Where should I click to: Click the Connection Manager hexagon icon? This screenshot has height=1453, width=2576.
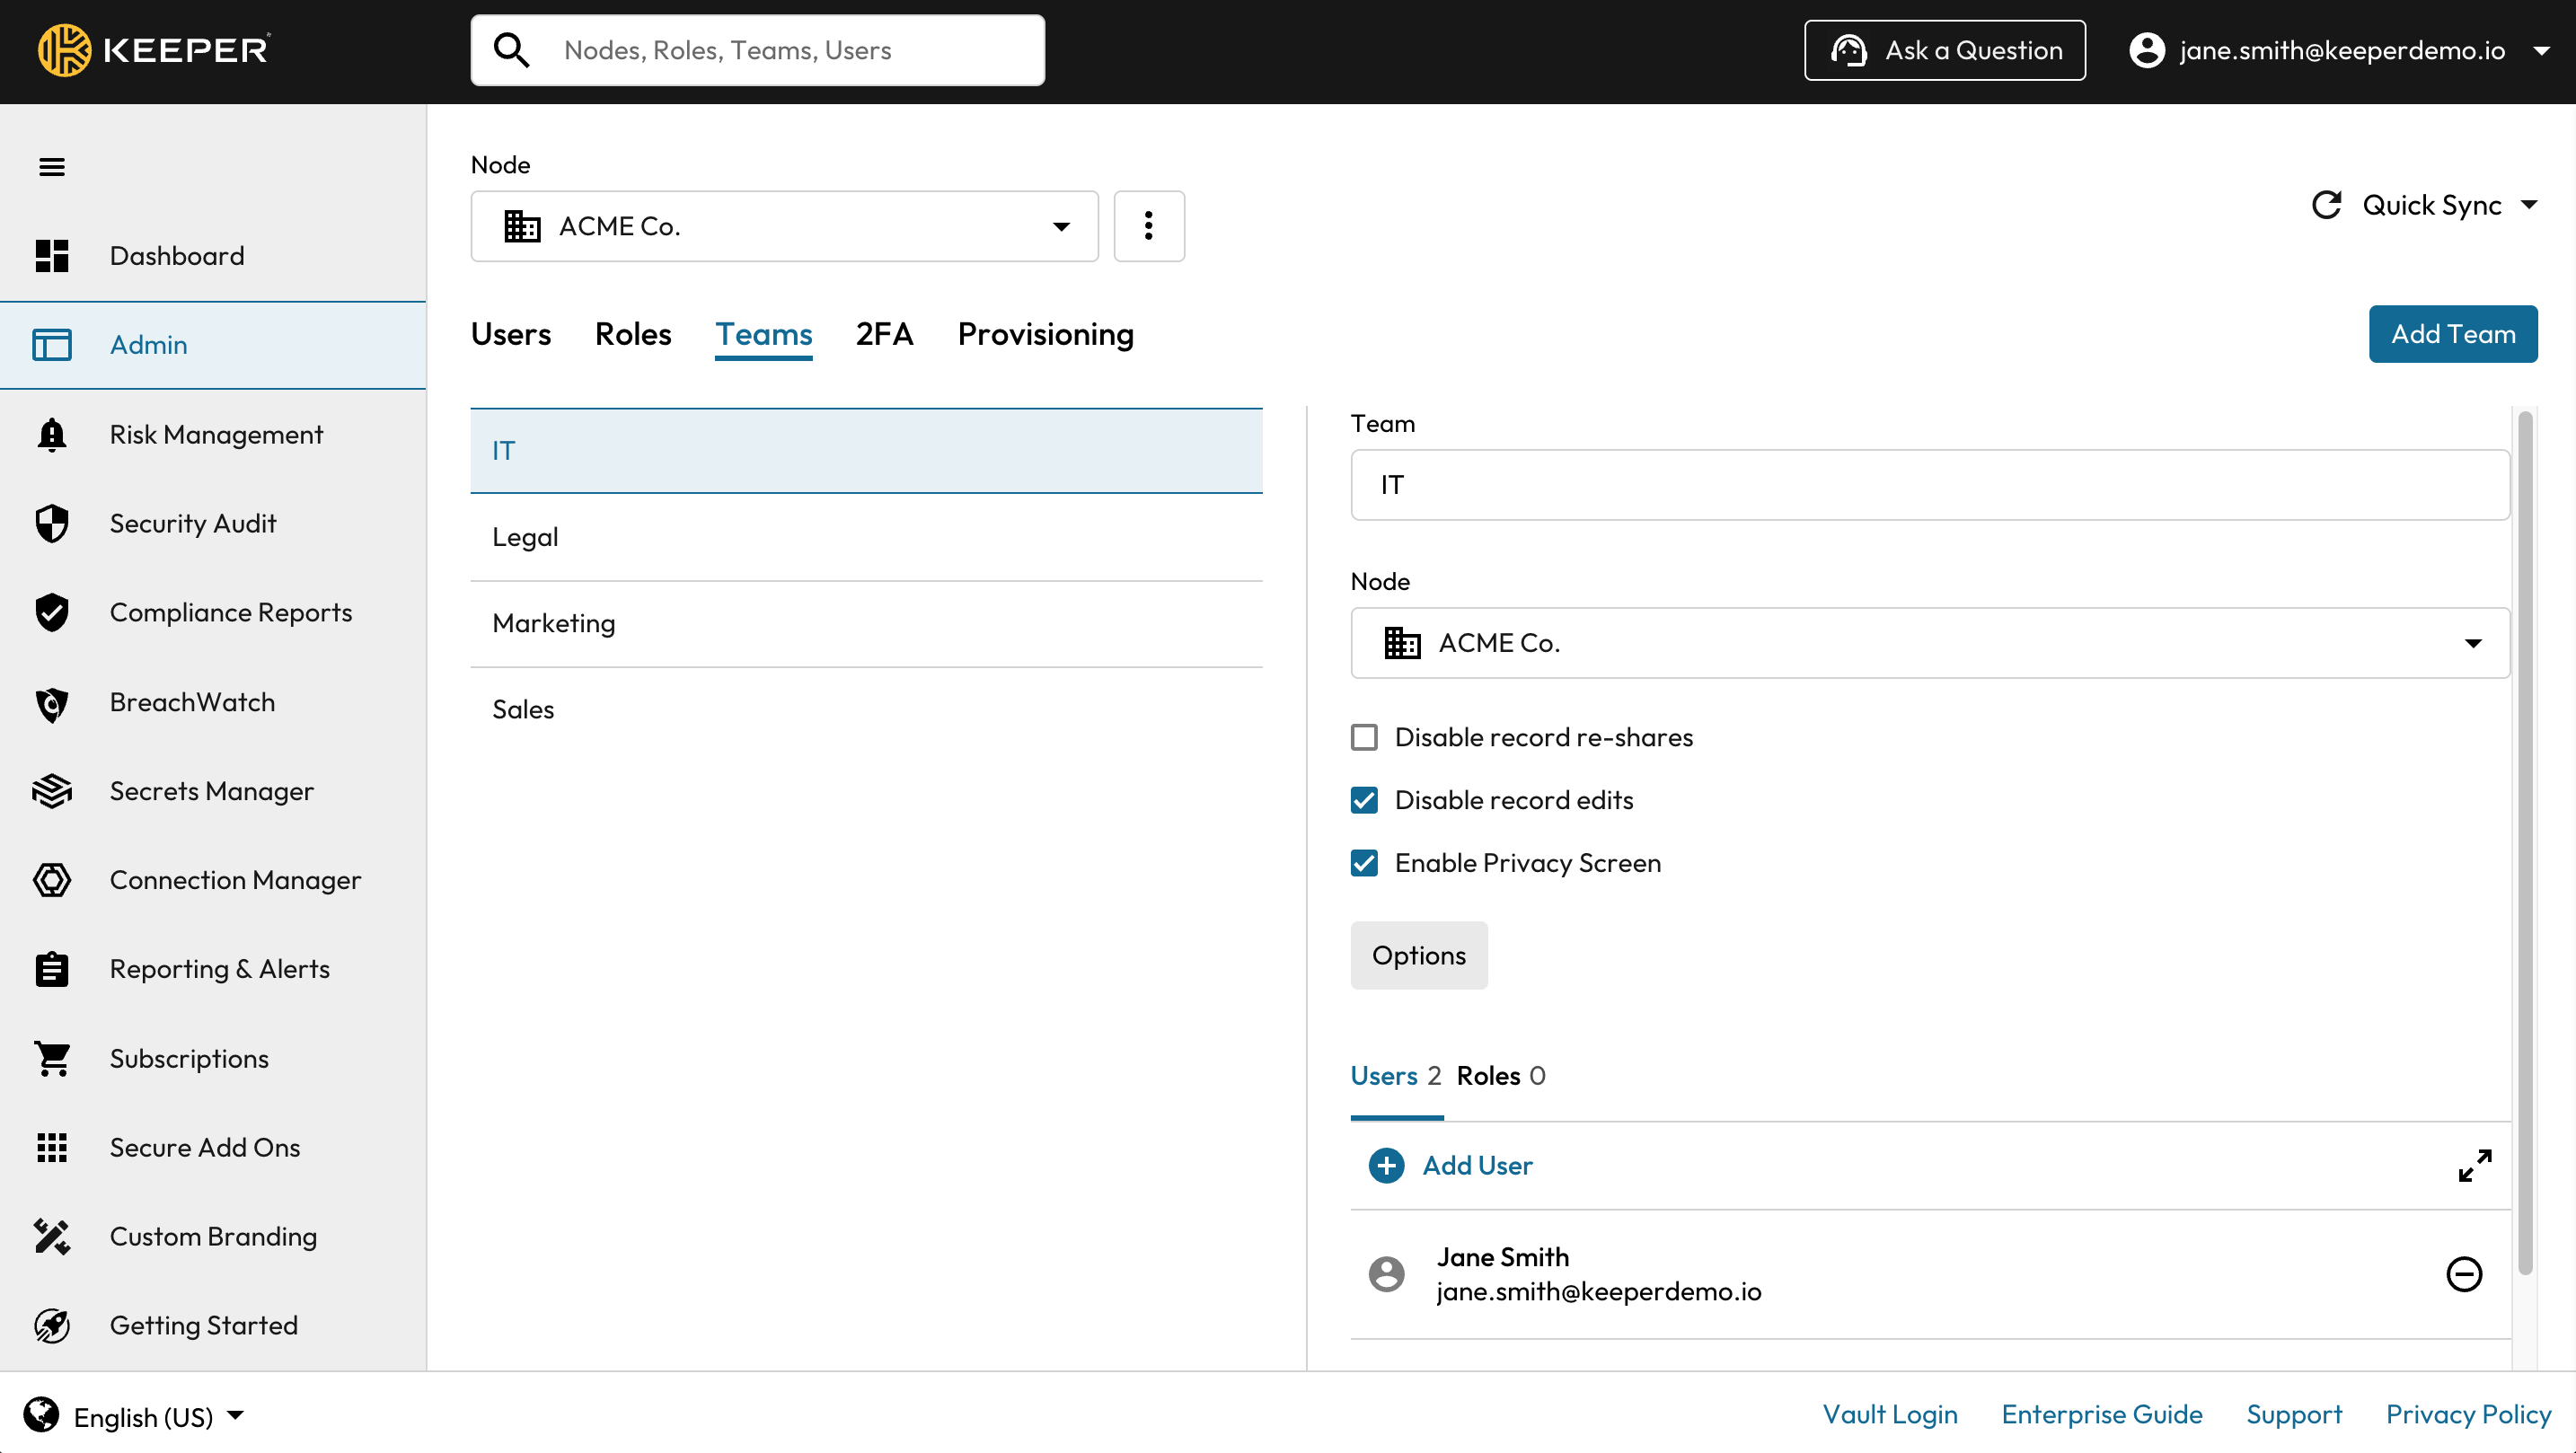pyautogui.click(x=52, y=880)
